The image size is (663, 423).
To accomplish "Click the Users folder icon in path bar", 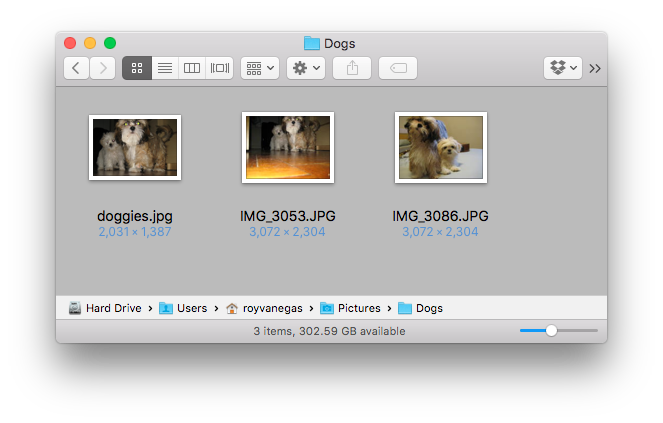I will (x=166, y=308).
